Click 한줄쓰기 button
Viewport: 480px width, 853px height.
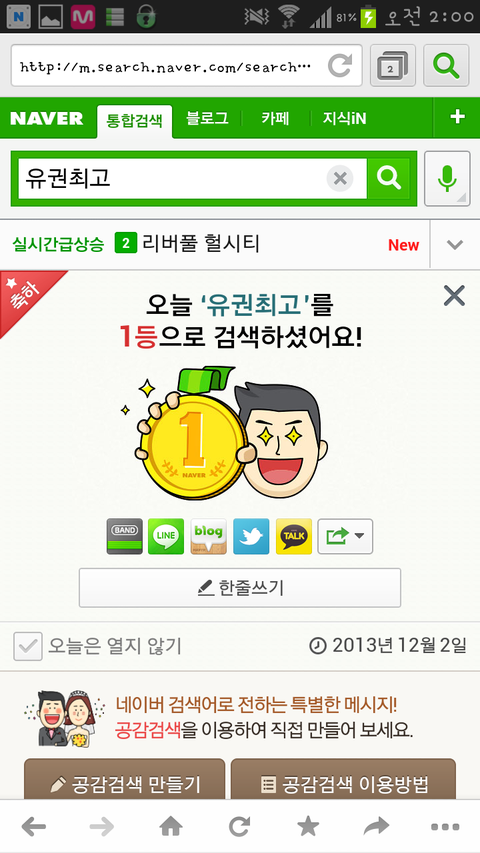[240, 588]
